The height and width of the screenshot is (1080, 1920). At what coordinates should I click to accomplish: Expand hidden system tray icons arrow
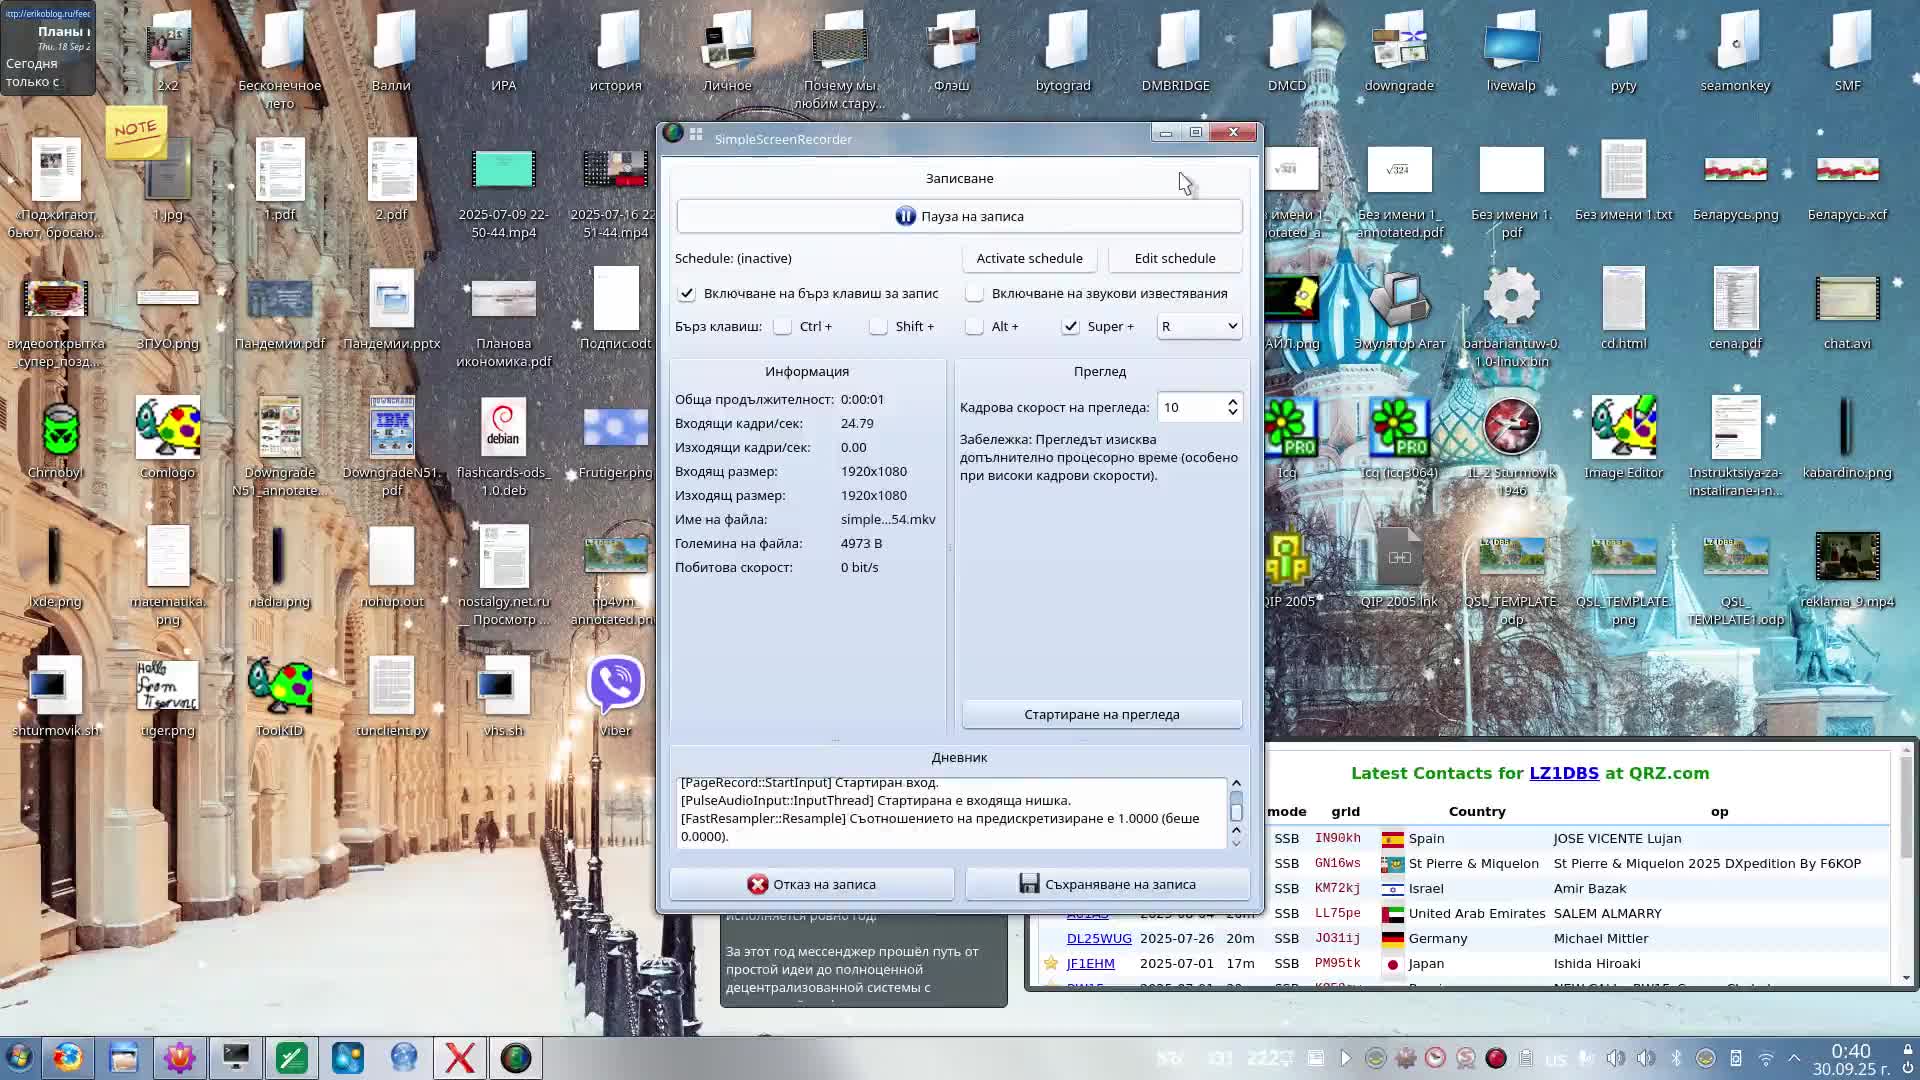click(x=1794, y=1058)
